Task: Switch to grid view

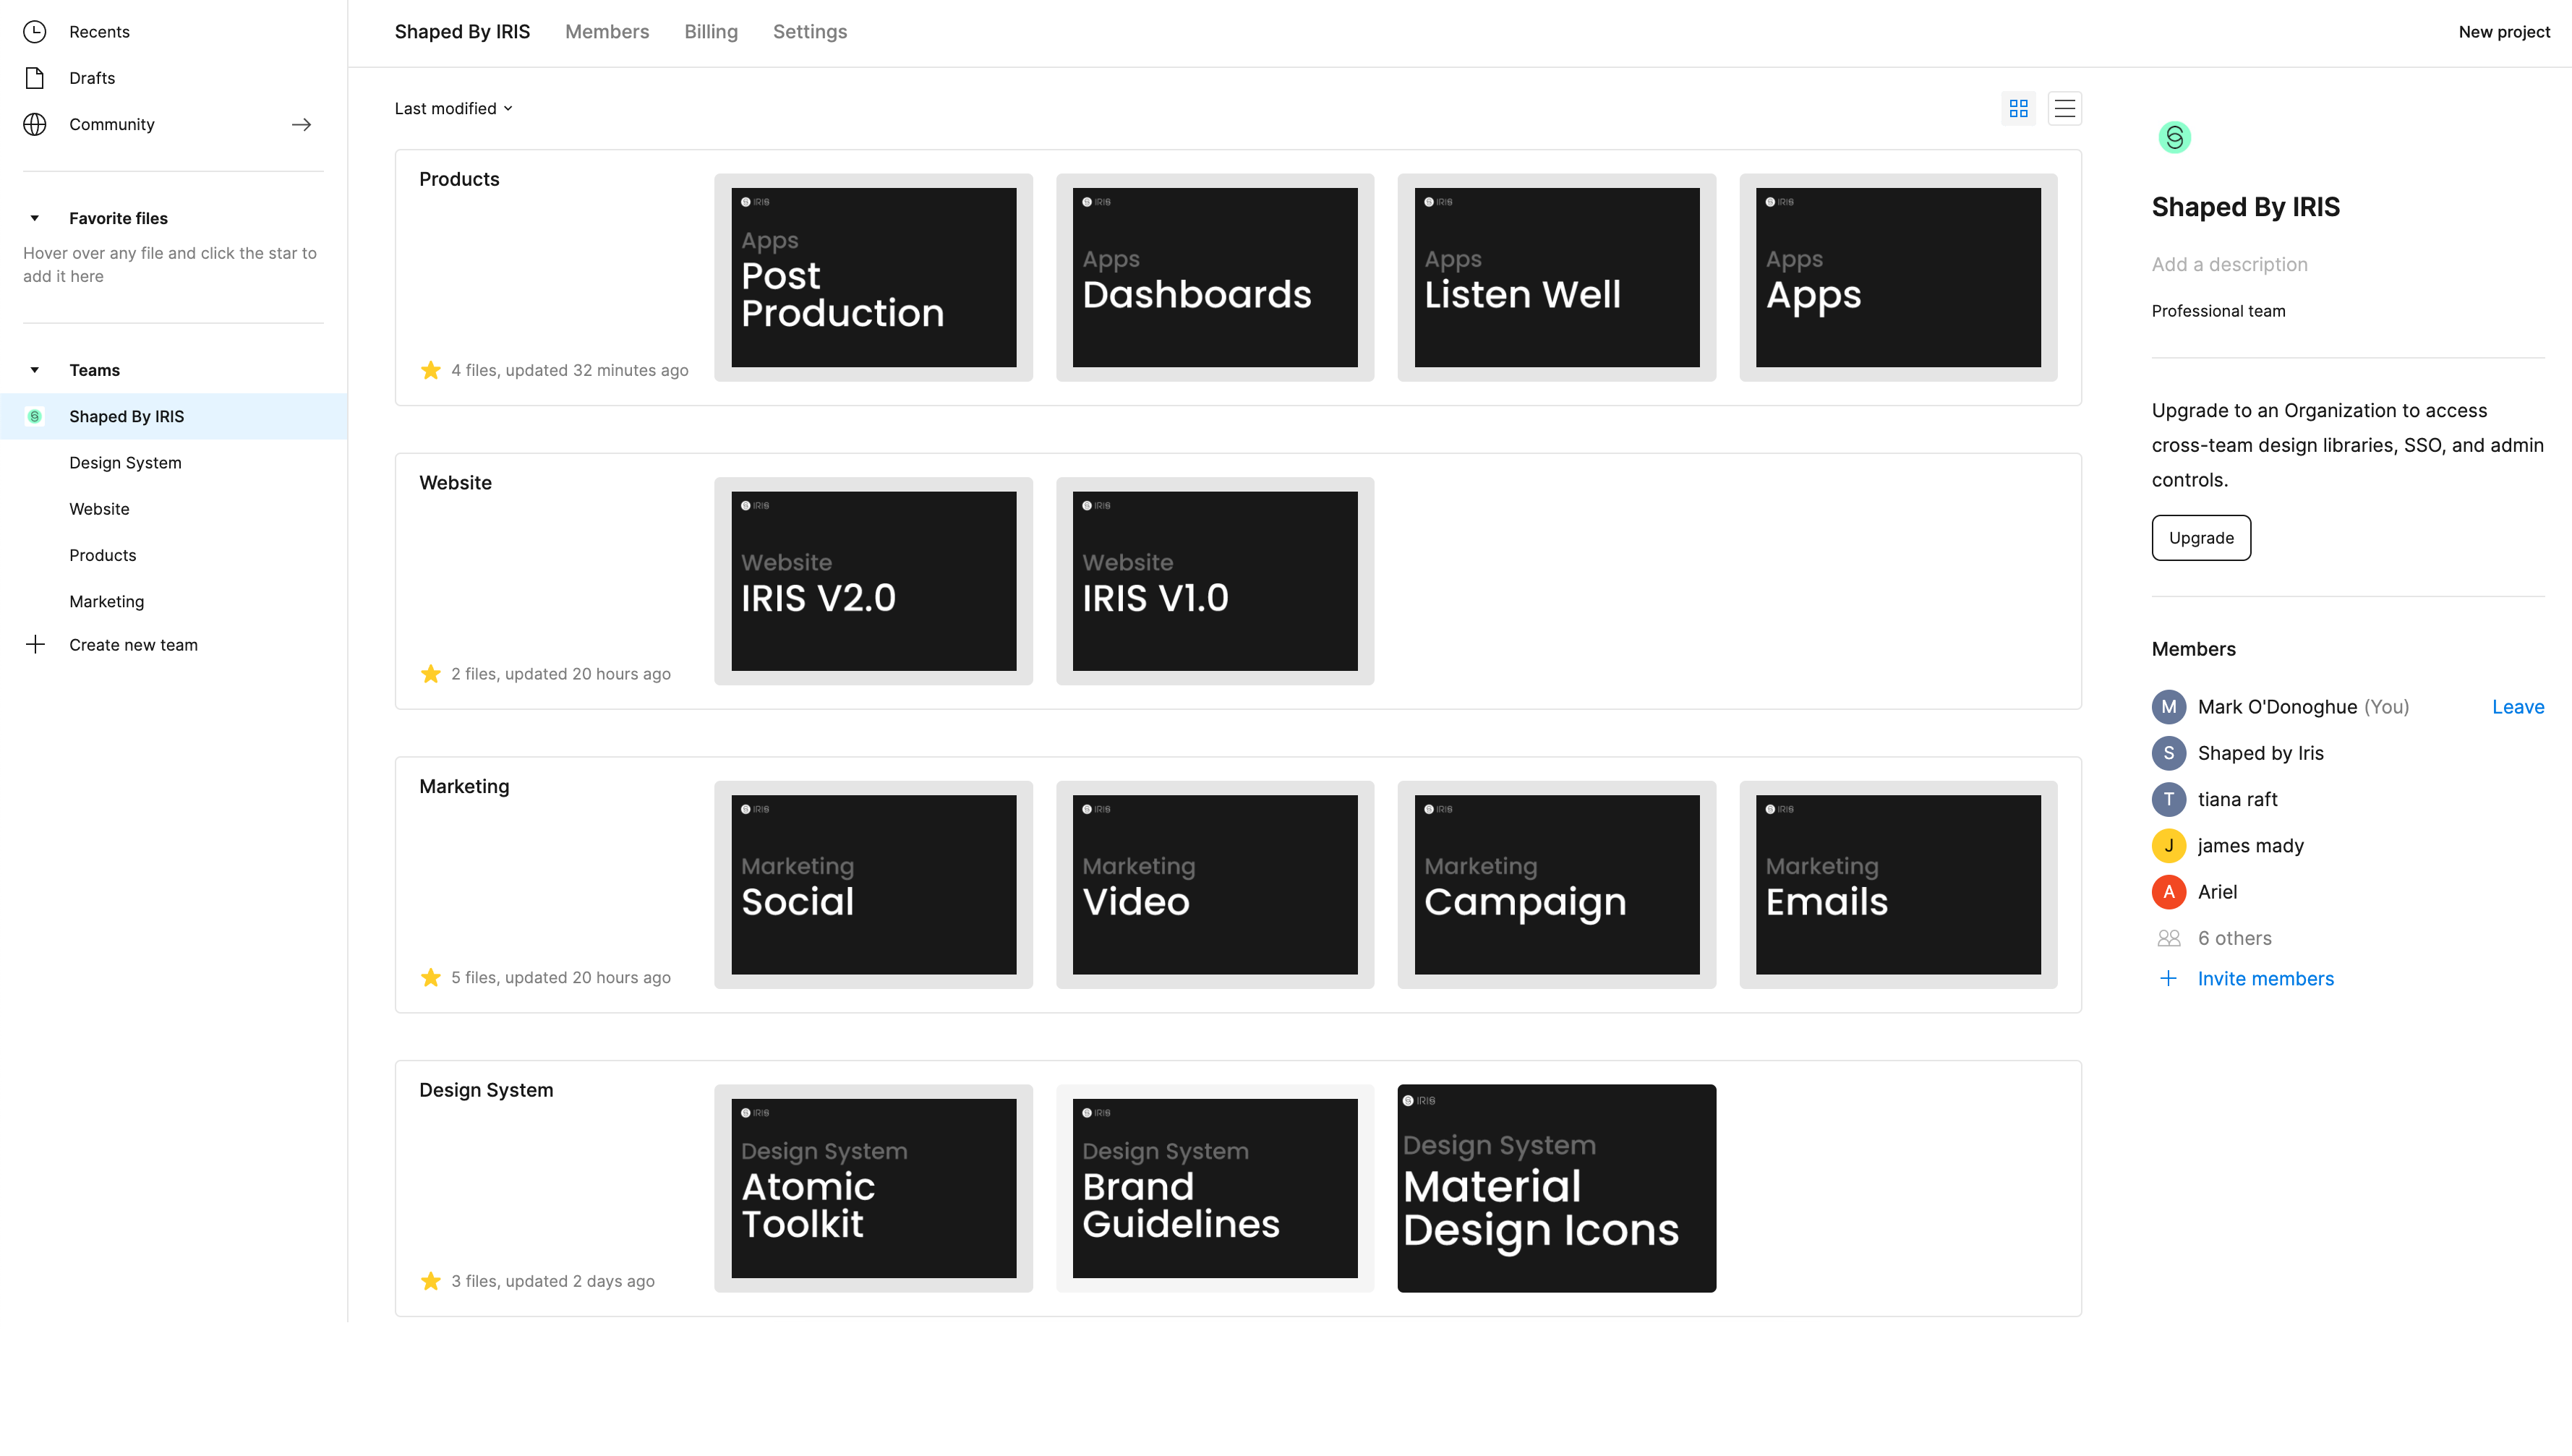Action: pos(2018,108)
